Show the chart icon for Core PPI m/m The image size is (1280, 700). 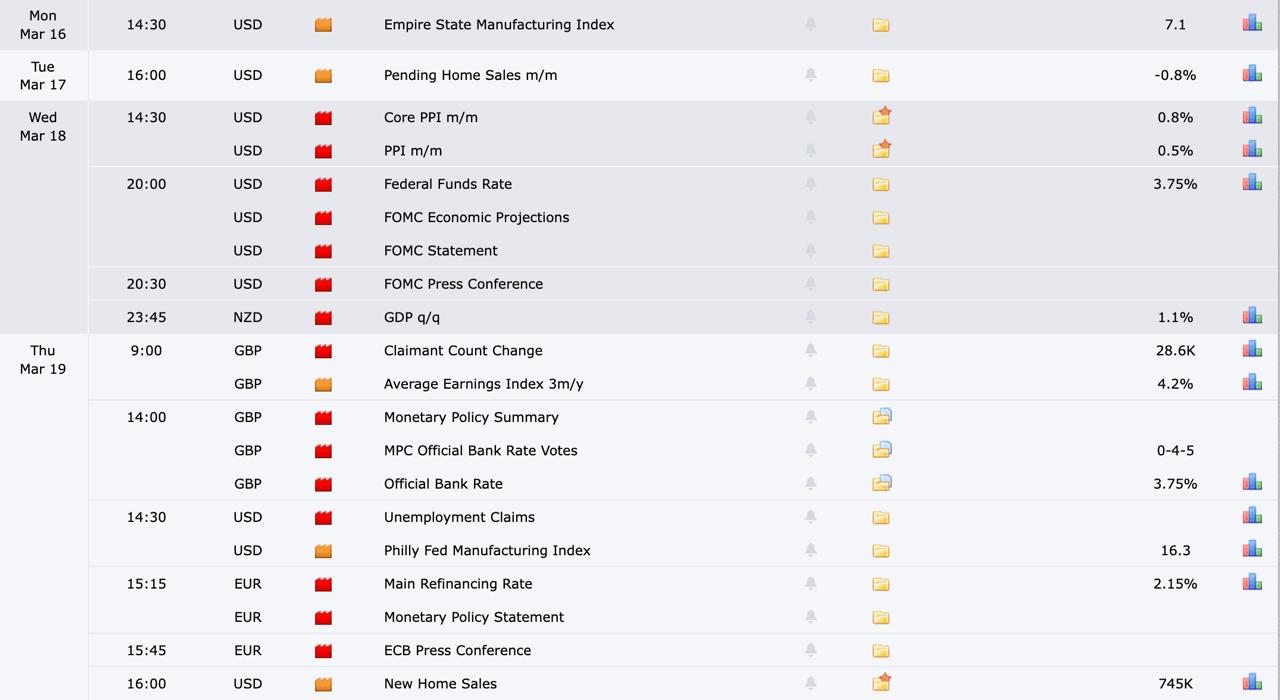click(1252, 116)
